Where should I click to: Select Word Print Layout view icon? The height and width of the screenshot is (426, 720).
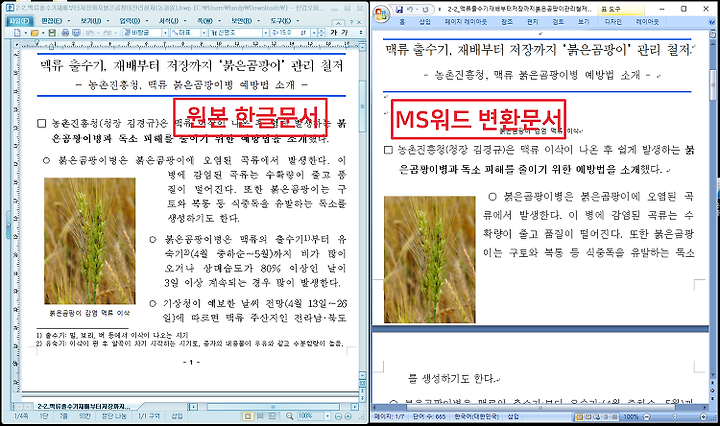coord(579,417)
